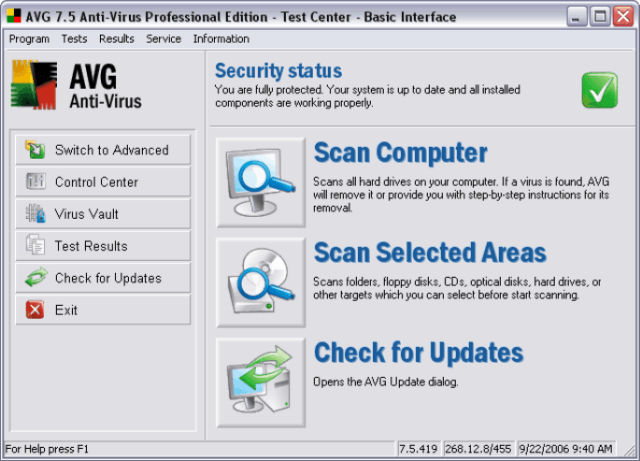Click the large Check for Updates computer icon
The height and width of the screenshot is (461, 640).
coord(261,383)
